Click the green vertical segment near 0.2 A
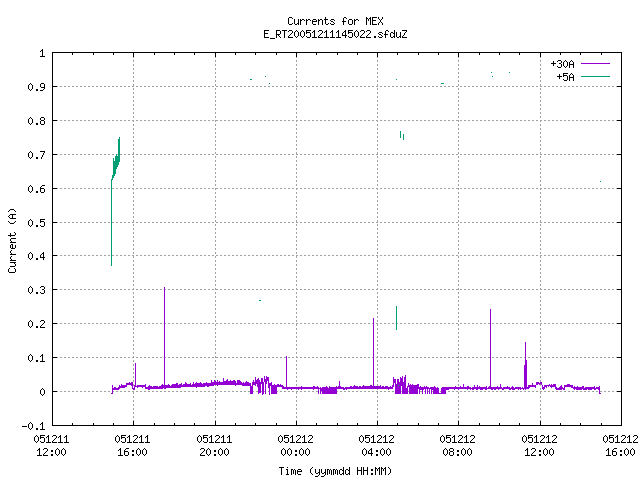Image resolution: width=640 pixels, height=480 pixels. pos(396,318)
